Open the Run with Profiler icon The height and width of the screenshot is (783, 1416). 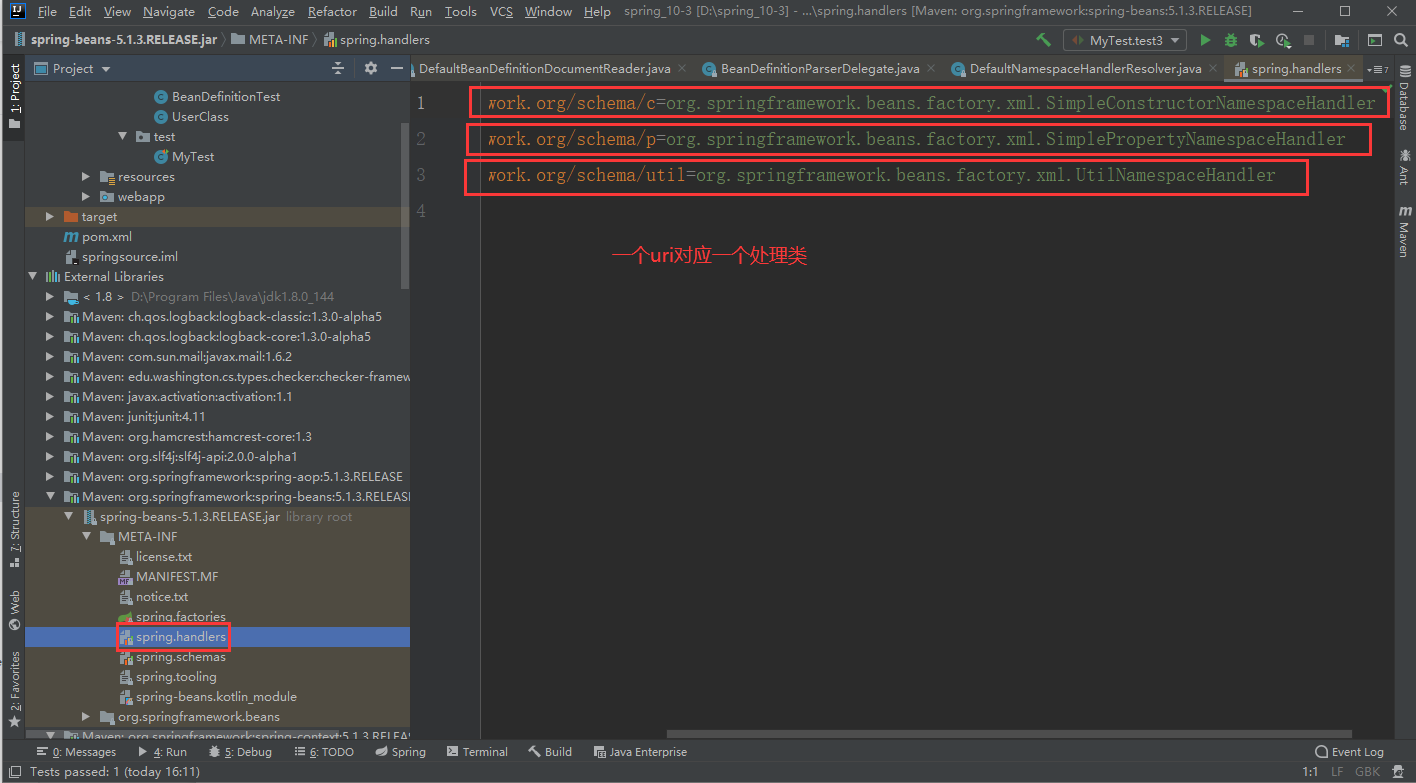(x=1283, y=40)
